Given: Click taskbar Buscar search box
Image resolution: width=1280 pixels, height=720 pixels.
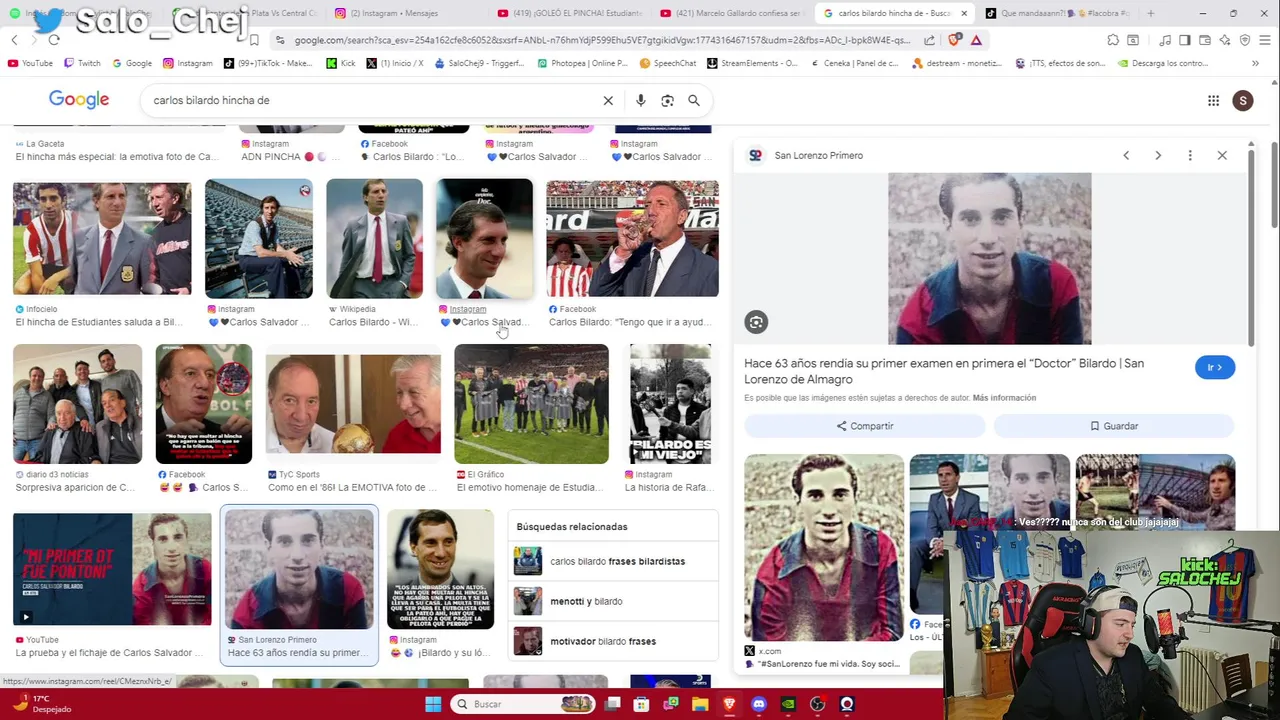Looking at the screenshot, I should tap(521, 704).
